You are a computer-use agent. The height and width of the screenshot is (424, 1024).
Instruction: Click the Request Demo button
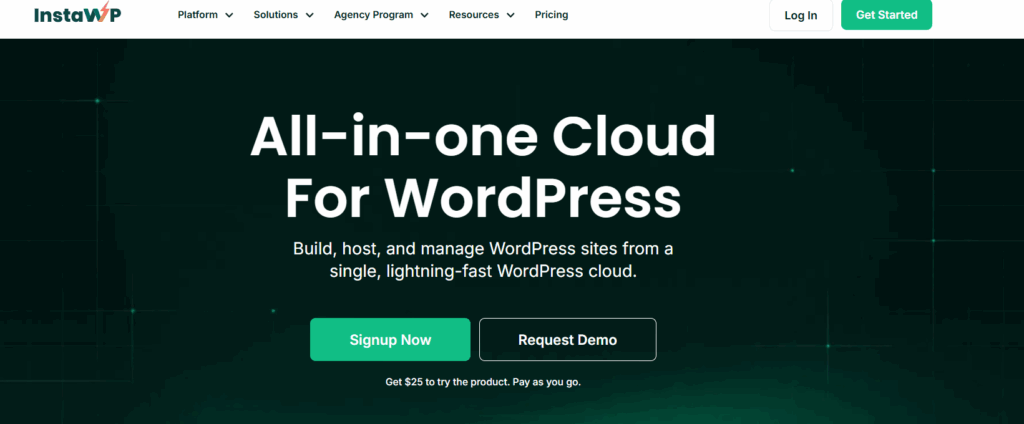(568, 340)
